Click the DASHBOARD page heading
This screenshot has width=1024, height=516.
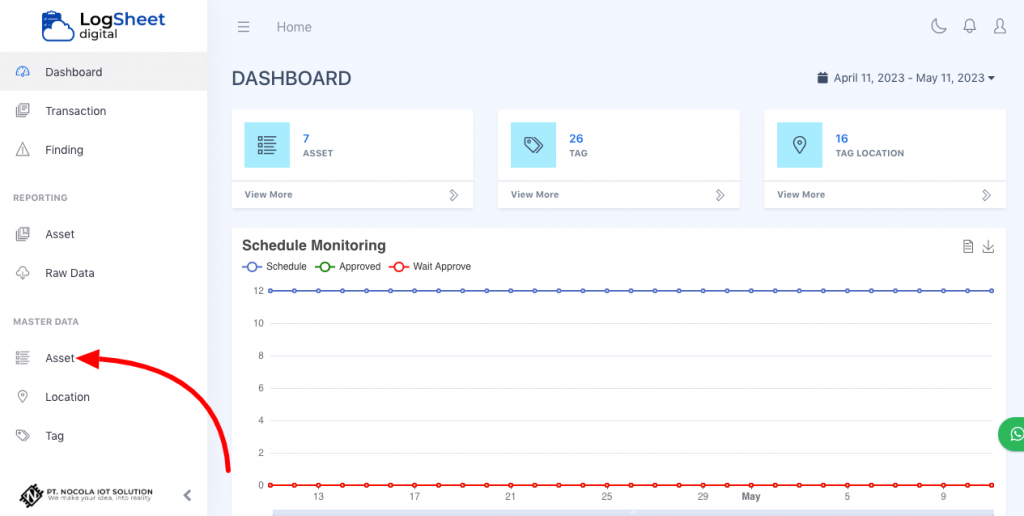tap(291, 78)
